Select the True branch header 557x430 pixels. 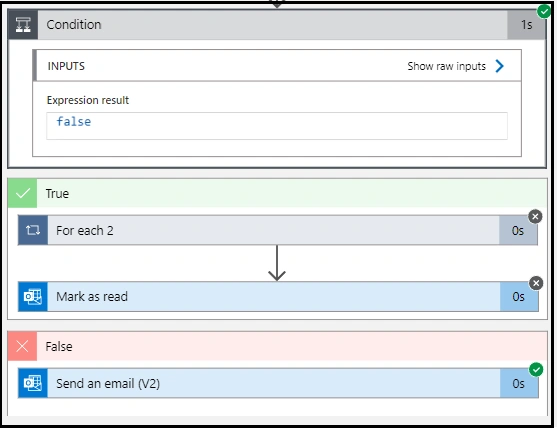coord(277,193)
